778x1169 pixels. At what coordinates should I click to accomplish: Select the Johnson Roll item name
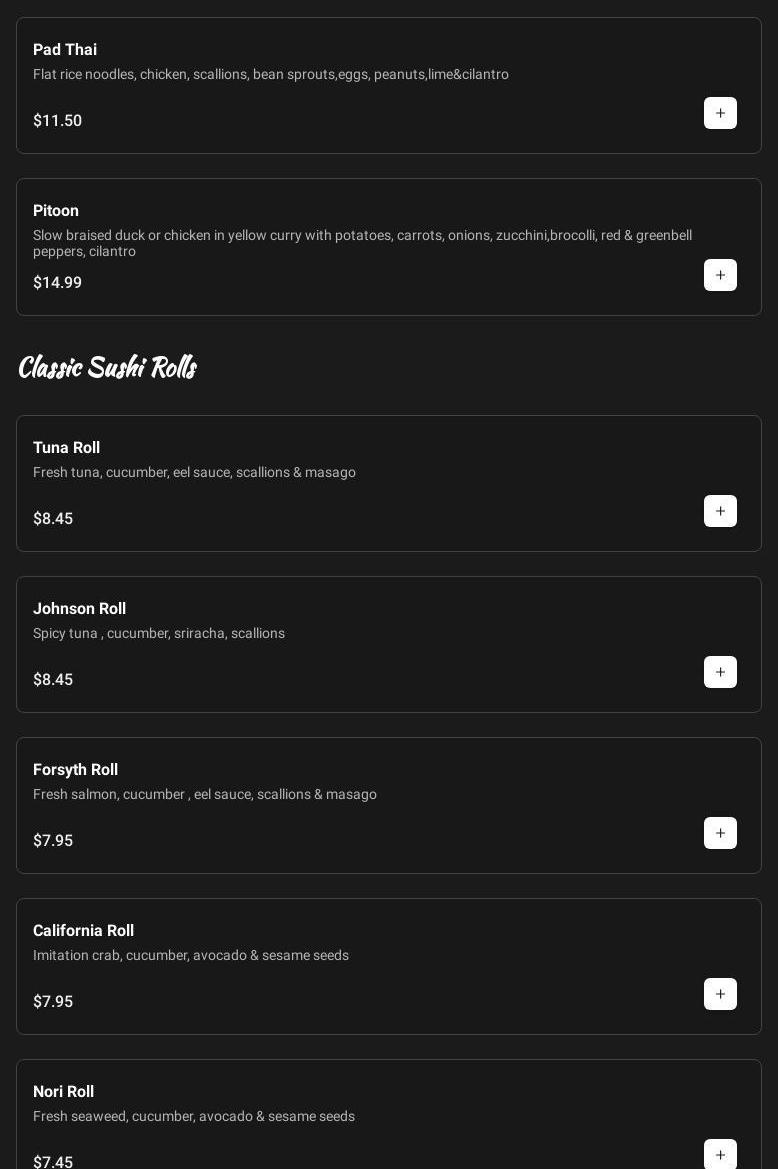[79, 609]
